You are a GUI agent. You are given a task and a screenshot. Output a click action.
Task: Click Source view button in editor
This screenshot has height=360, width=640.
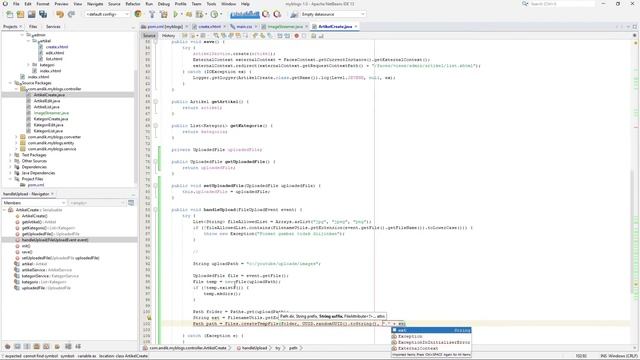149,36
